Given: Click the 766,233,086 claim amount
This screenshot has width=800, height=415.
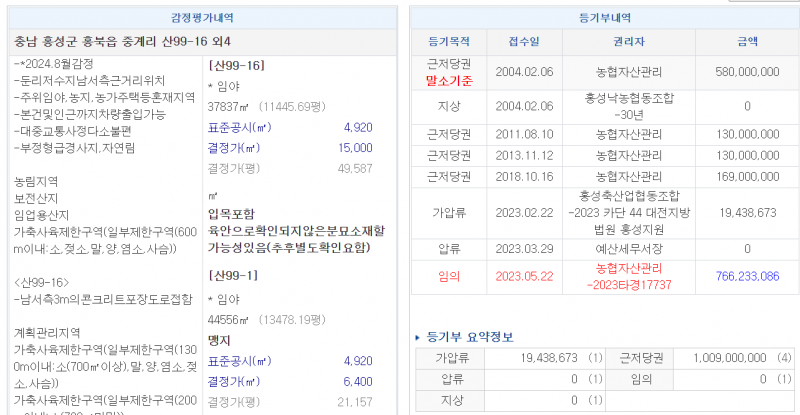Looking at the screenshot, I should coord(747,274).
